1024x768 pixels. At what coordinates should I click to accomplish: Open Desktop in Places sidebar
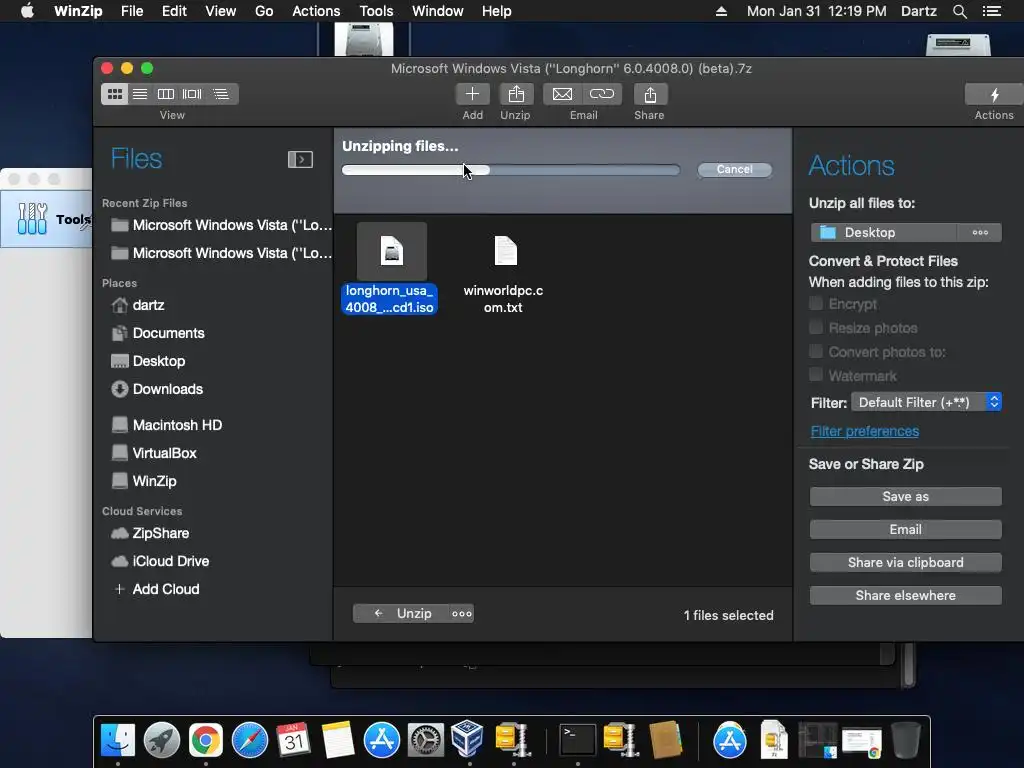[148, 361]
